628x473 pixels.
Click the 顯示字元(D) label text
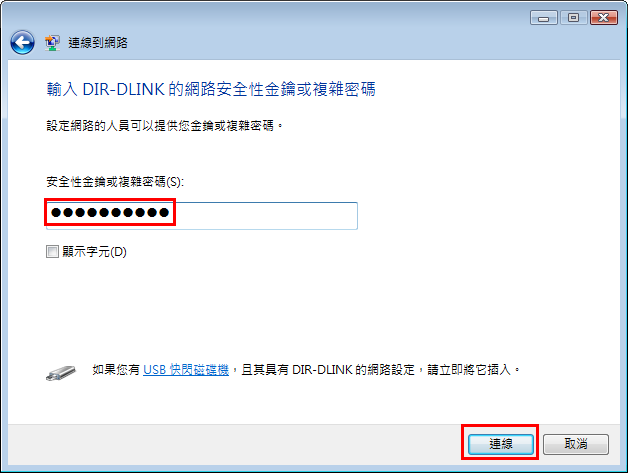95,252
